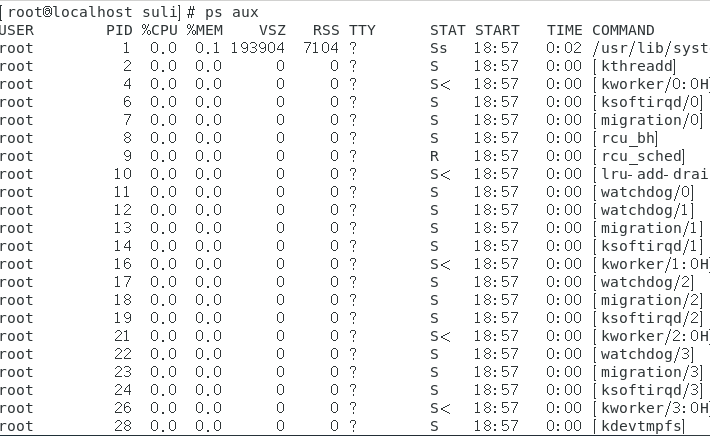Screen dimensions: 710x436
Task: Click the 'ps aux' command text
Action: (x=243, y=12)
